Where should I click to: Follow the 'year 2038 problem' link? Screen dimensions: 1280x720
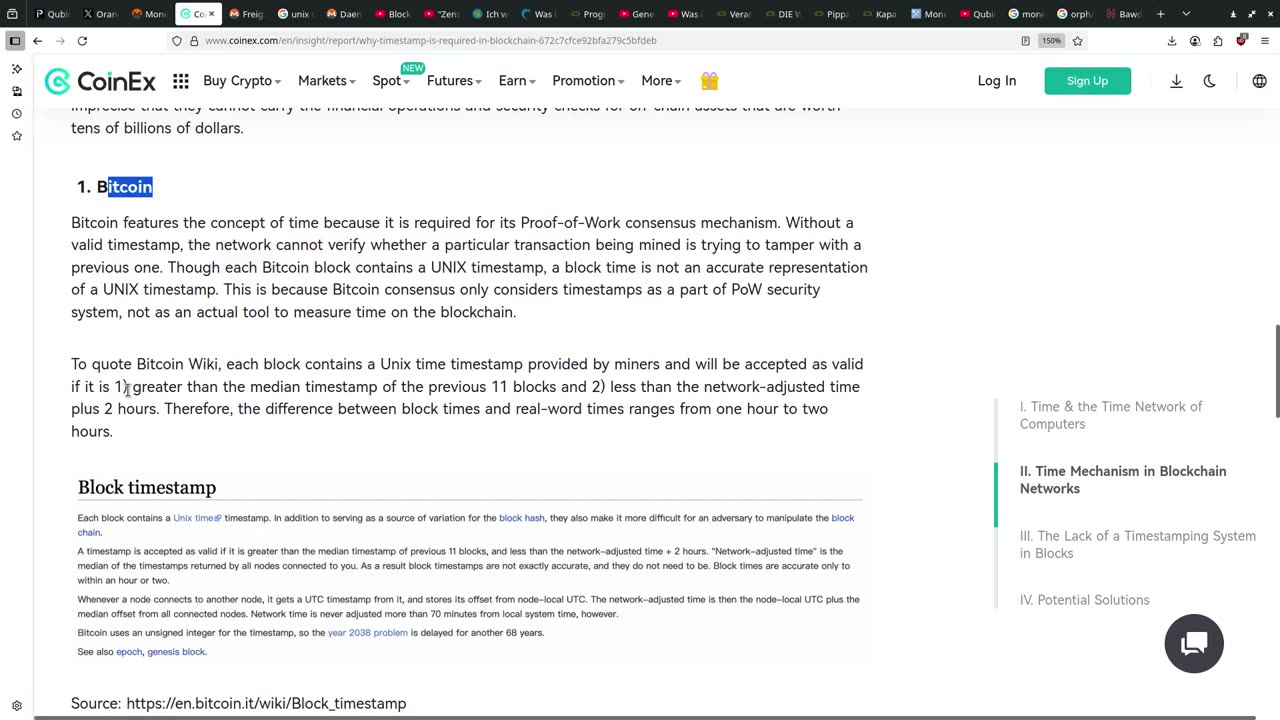(368, 633)
